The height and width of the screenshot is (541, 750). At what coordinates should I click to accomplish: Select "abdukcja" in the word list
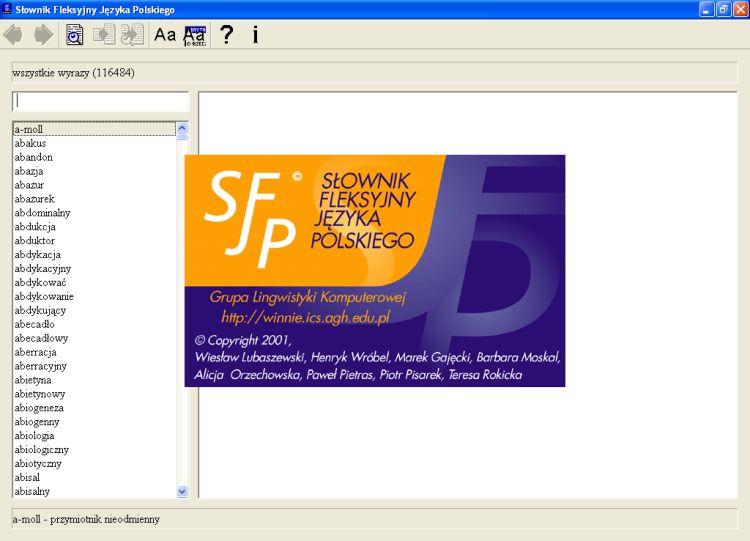(94, 226)
